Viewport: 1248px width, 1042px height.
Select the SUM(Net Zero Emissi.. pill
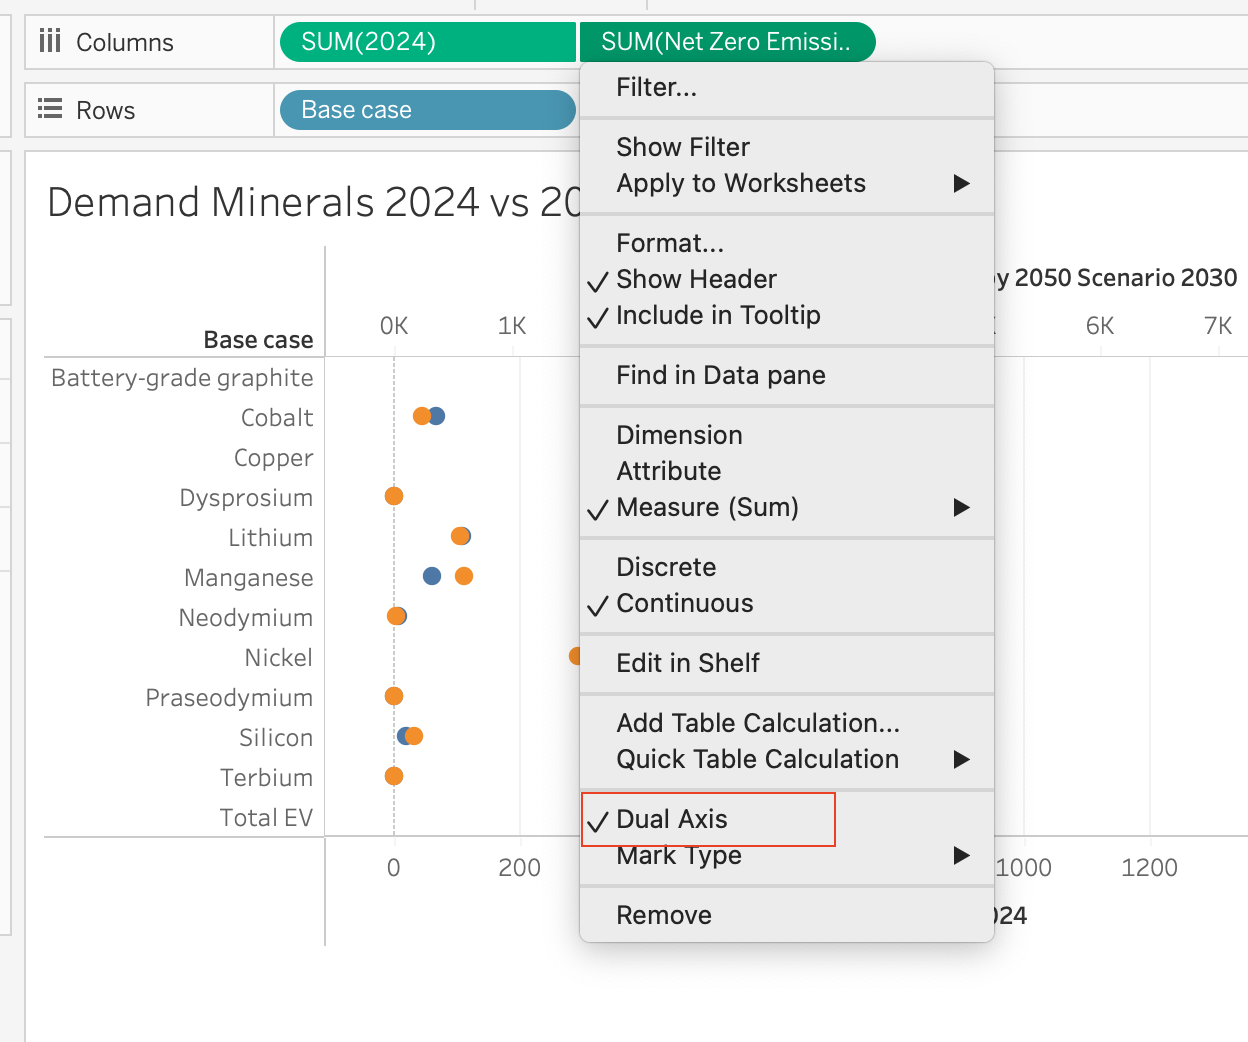pyautogui.click(x=727, y=42)
